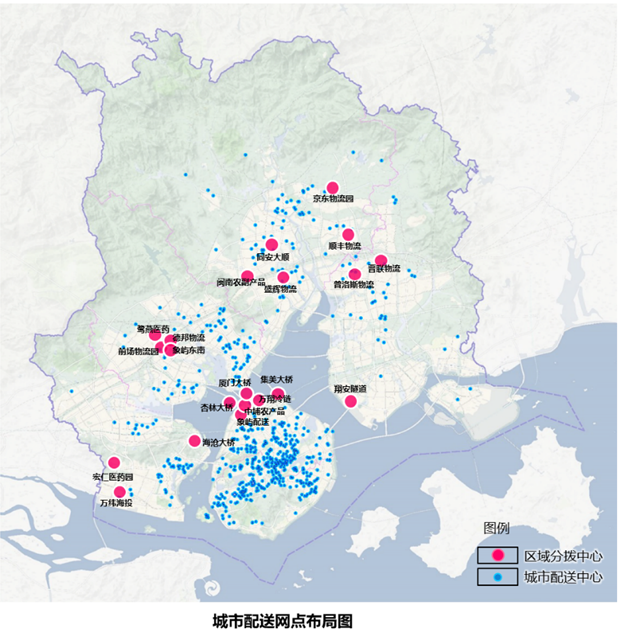This screenshot has height=640, width=640.
Task: Click the blue 城市配送中心 legend swatch
Action: pos(497,578)
